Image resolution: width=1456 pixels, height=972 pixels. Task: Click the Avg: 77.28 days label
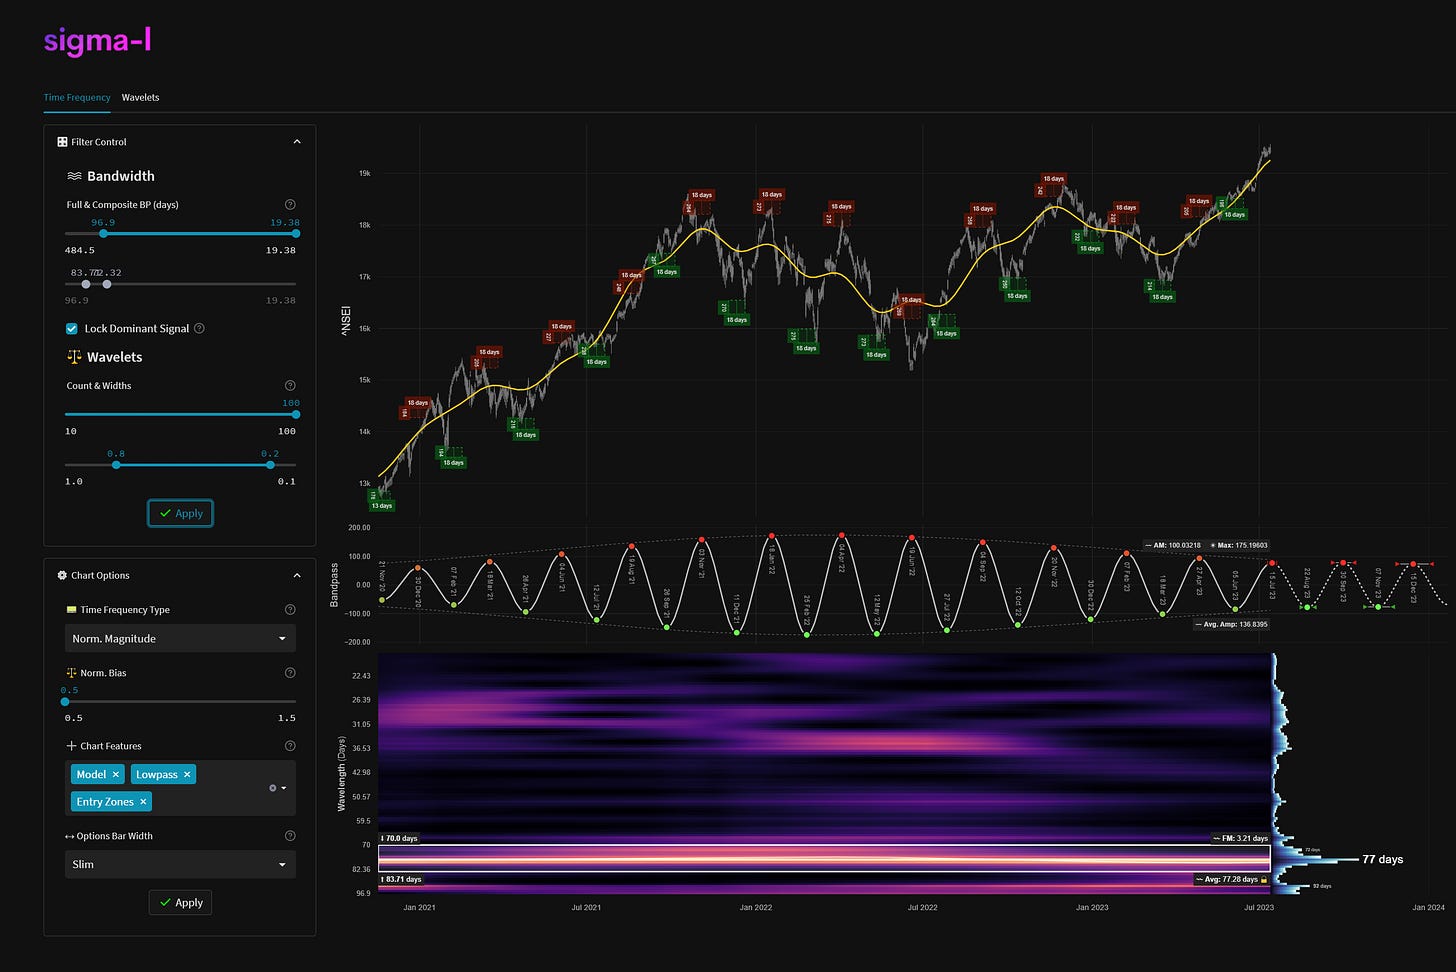(1232, 880)
